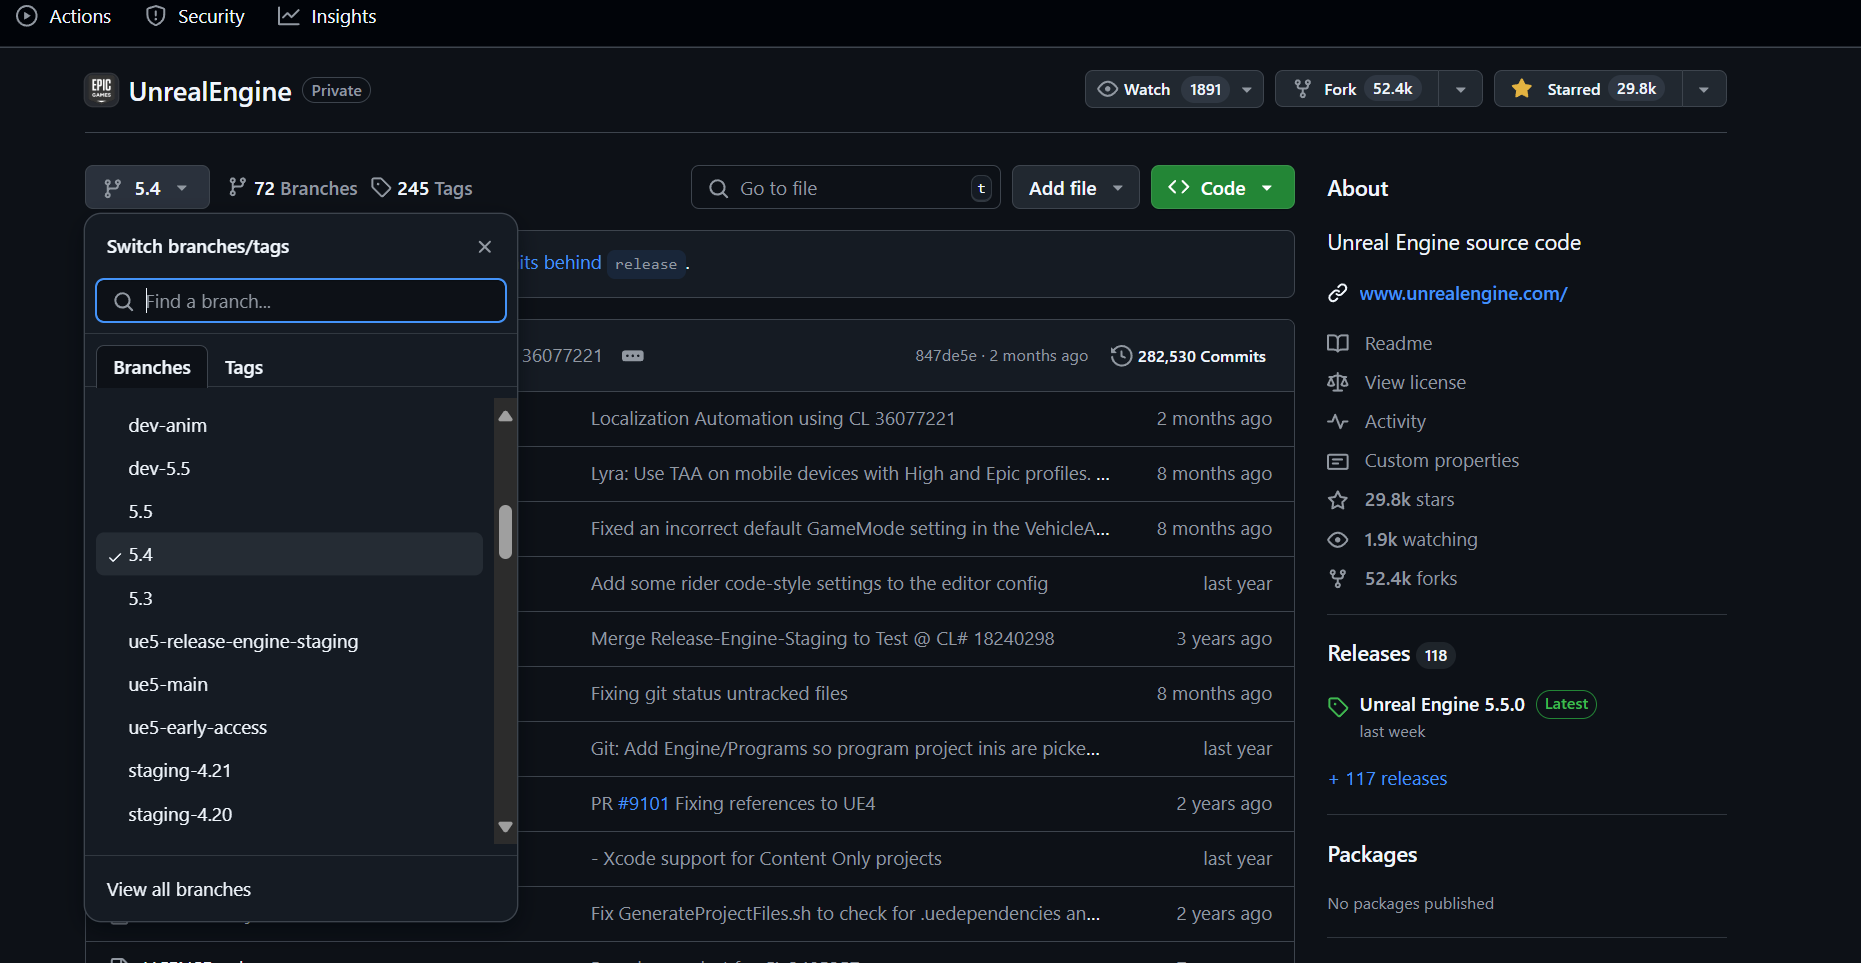Open the 72 Branches link
Image resolution: width=1861 pixels, height=963 pixels.
tap(292, 188)
